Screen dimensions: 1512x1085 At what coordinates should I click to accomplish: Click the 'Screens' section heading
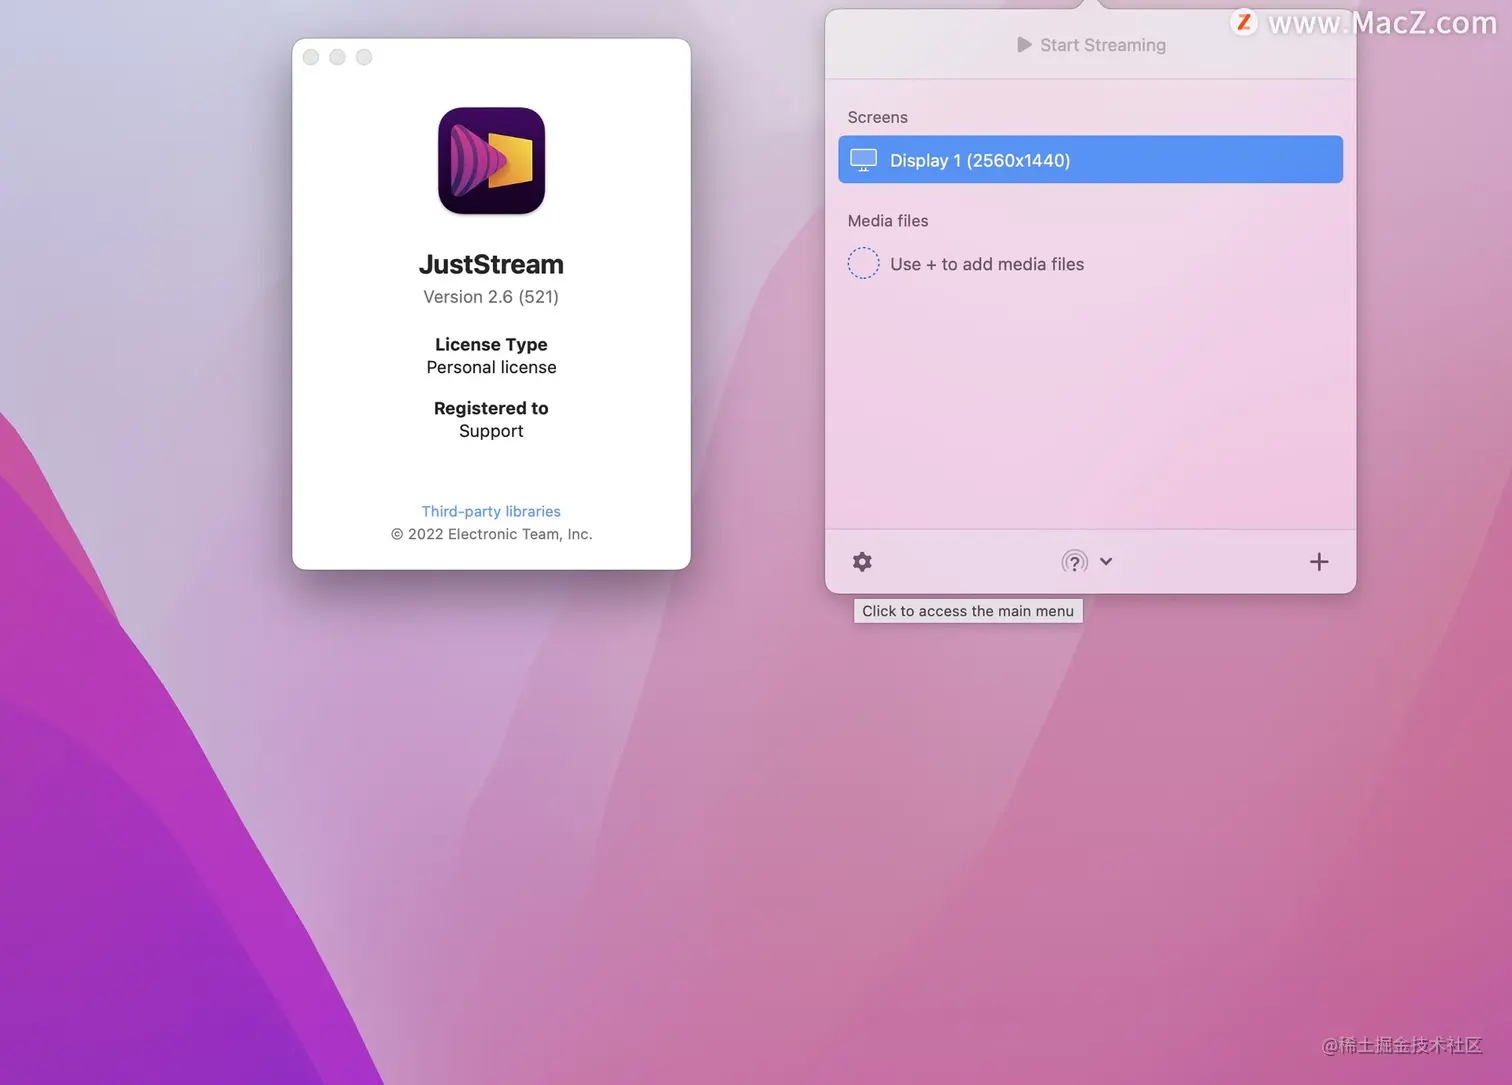[x=877, y=117]
